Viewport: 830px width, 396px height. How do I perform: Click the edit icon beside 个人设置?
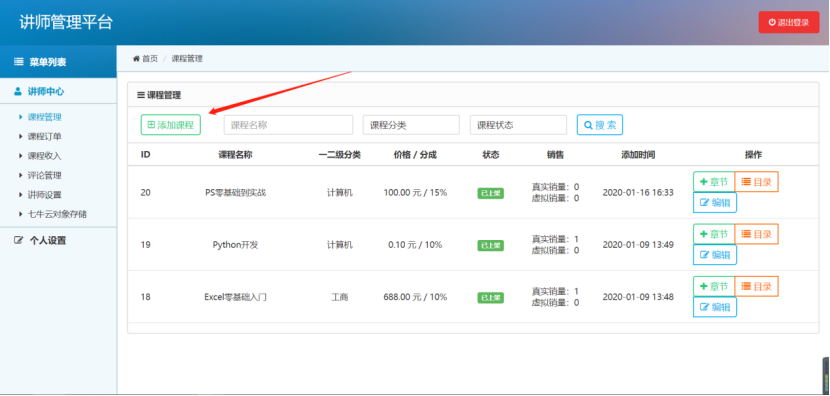[19, 240]
